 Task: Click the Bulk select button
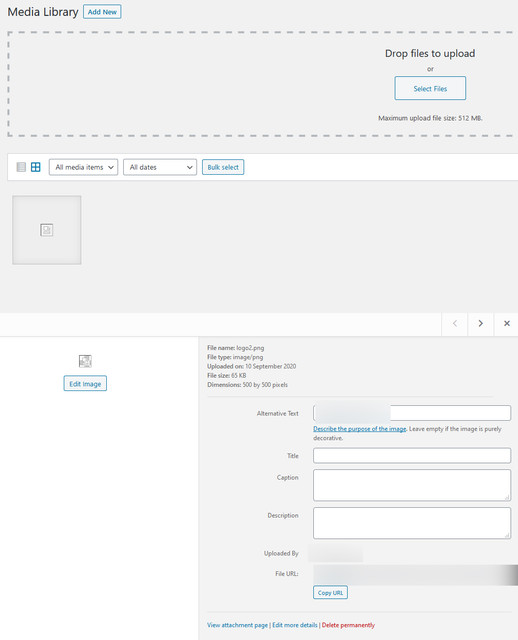[223, 167]
